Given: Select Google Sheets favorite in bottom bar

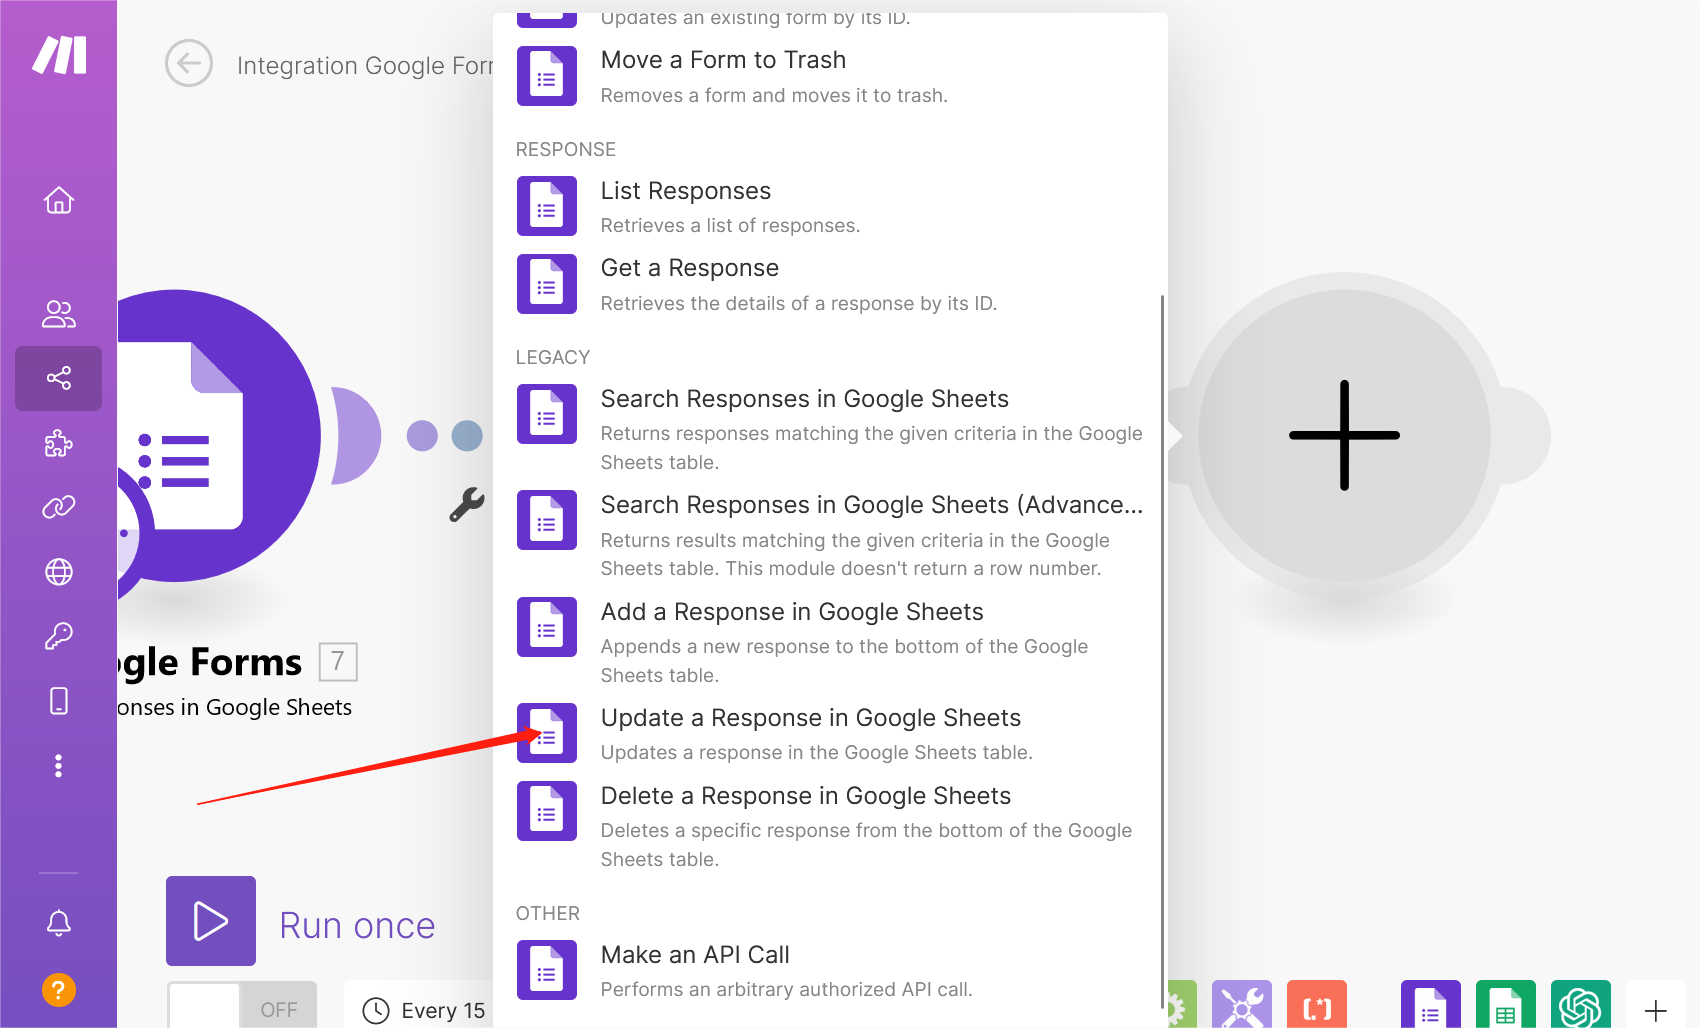Looking at the screenshot, I should tap(1506, 1004).
